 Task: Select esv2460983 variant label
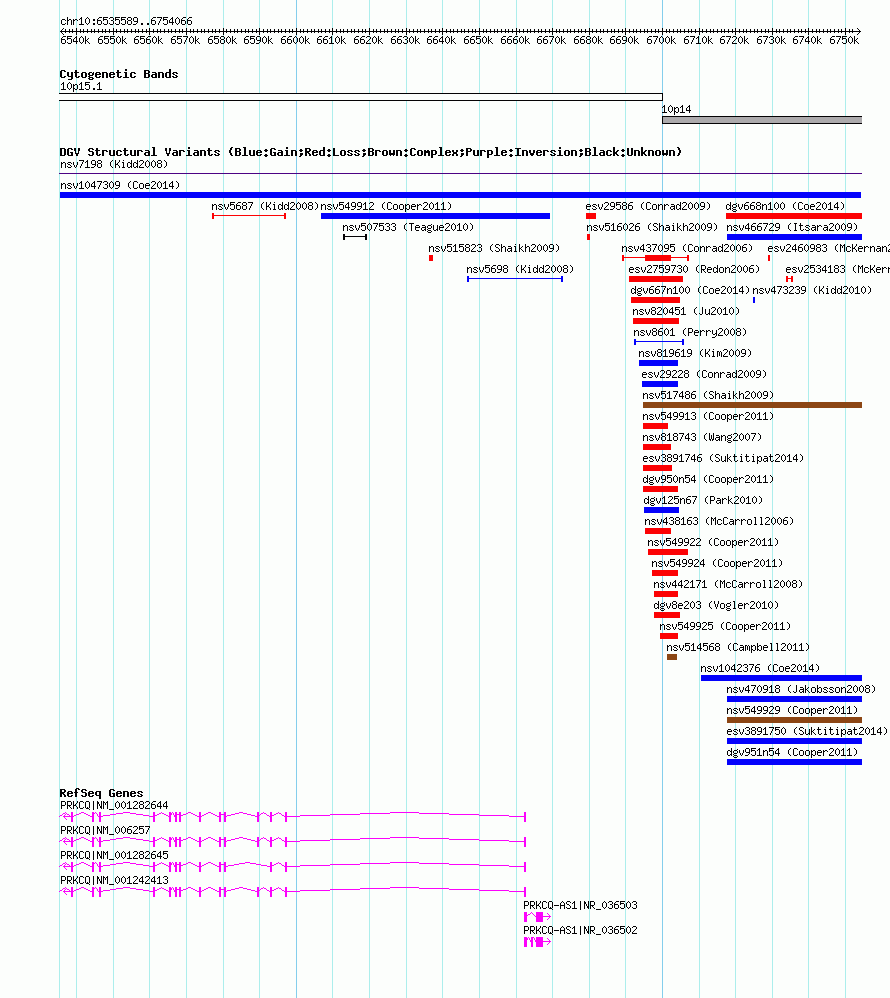point(828,248)
